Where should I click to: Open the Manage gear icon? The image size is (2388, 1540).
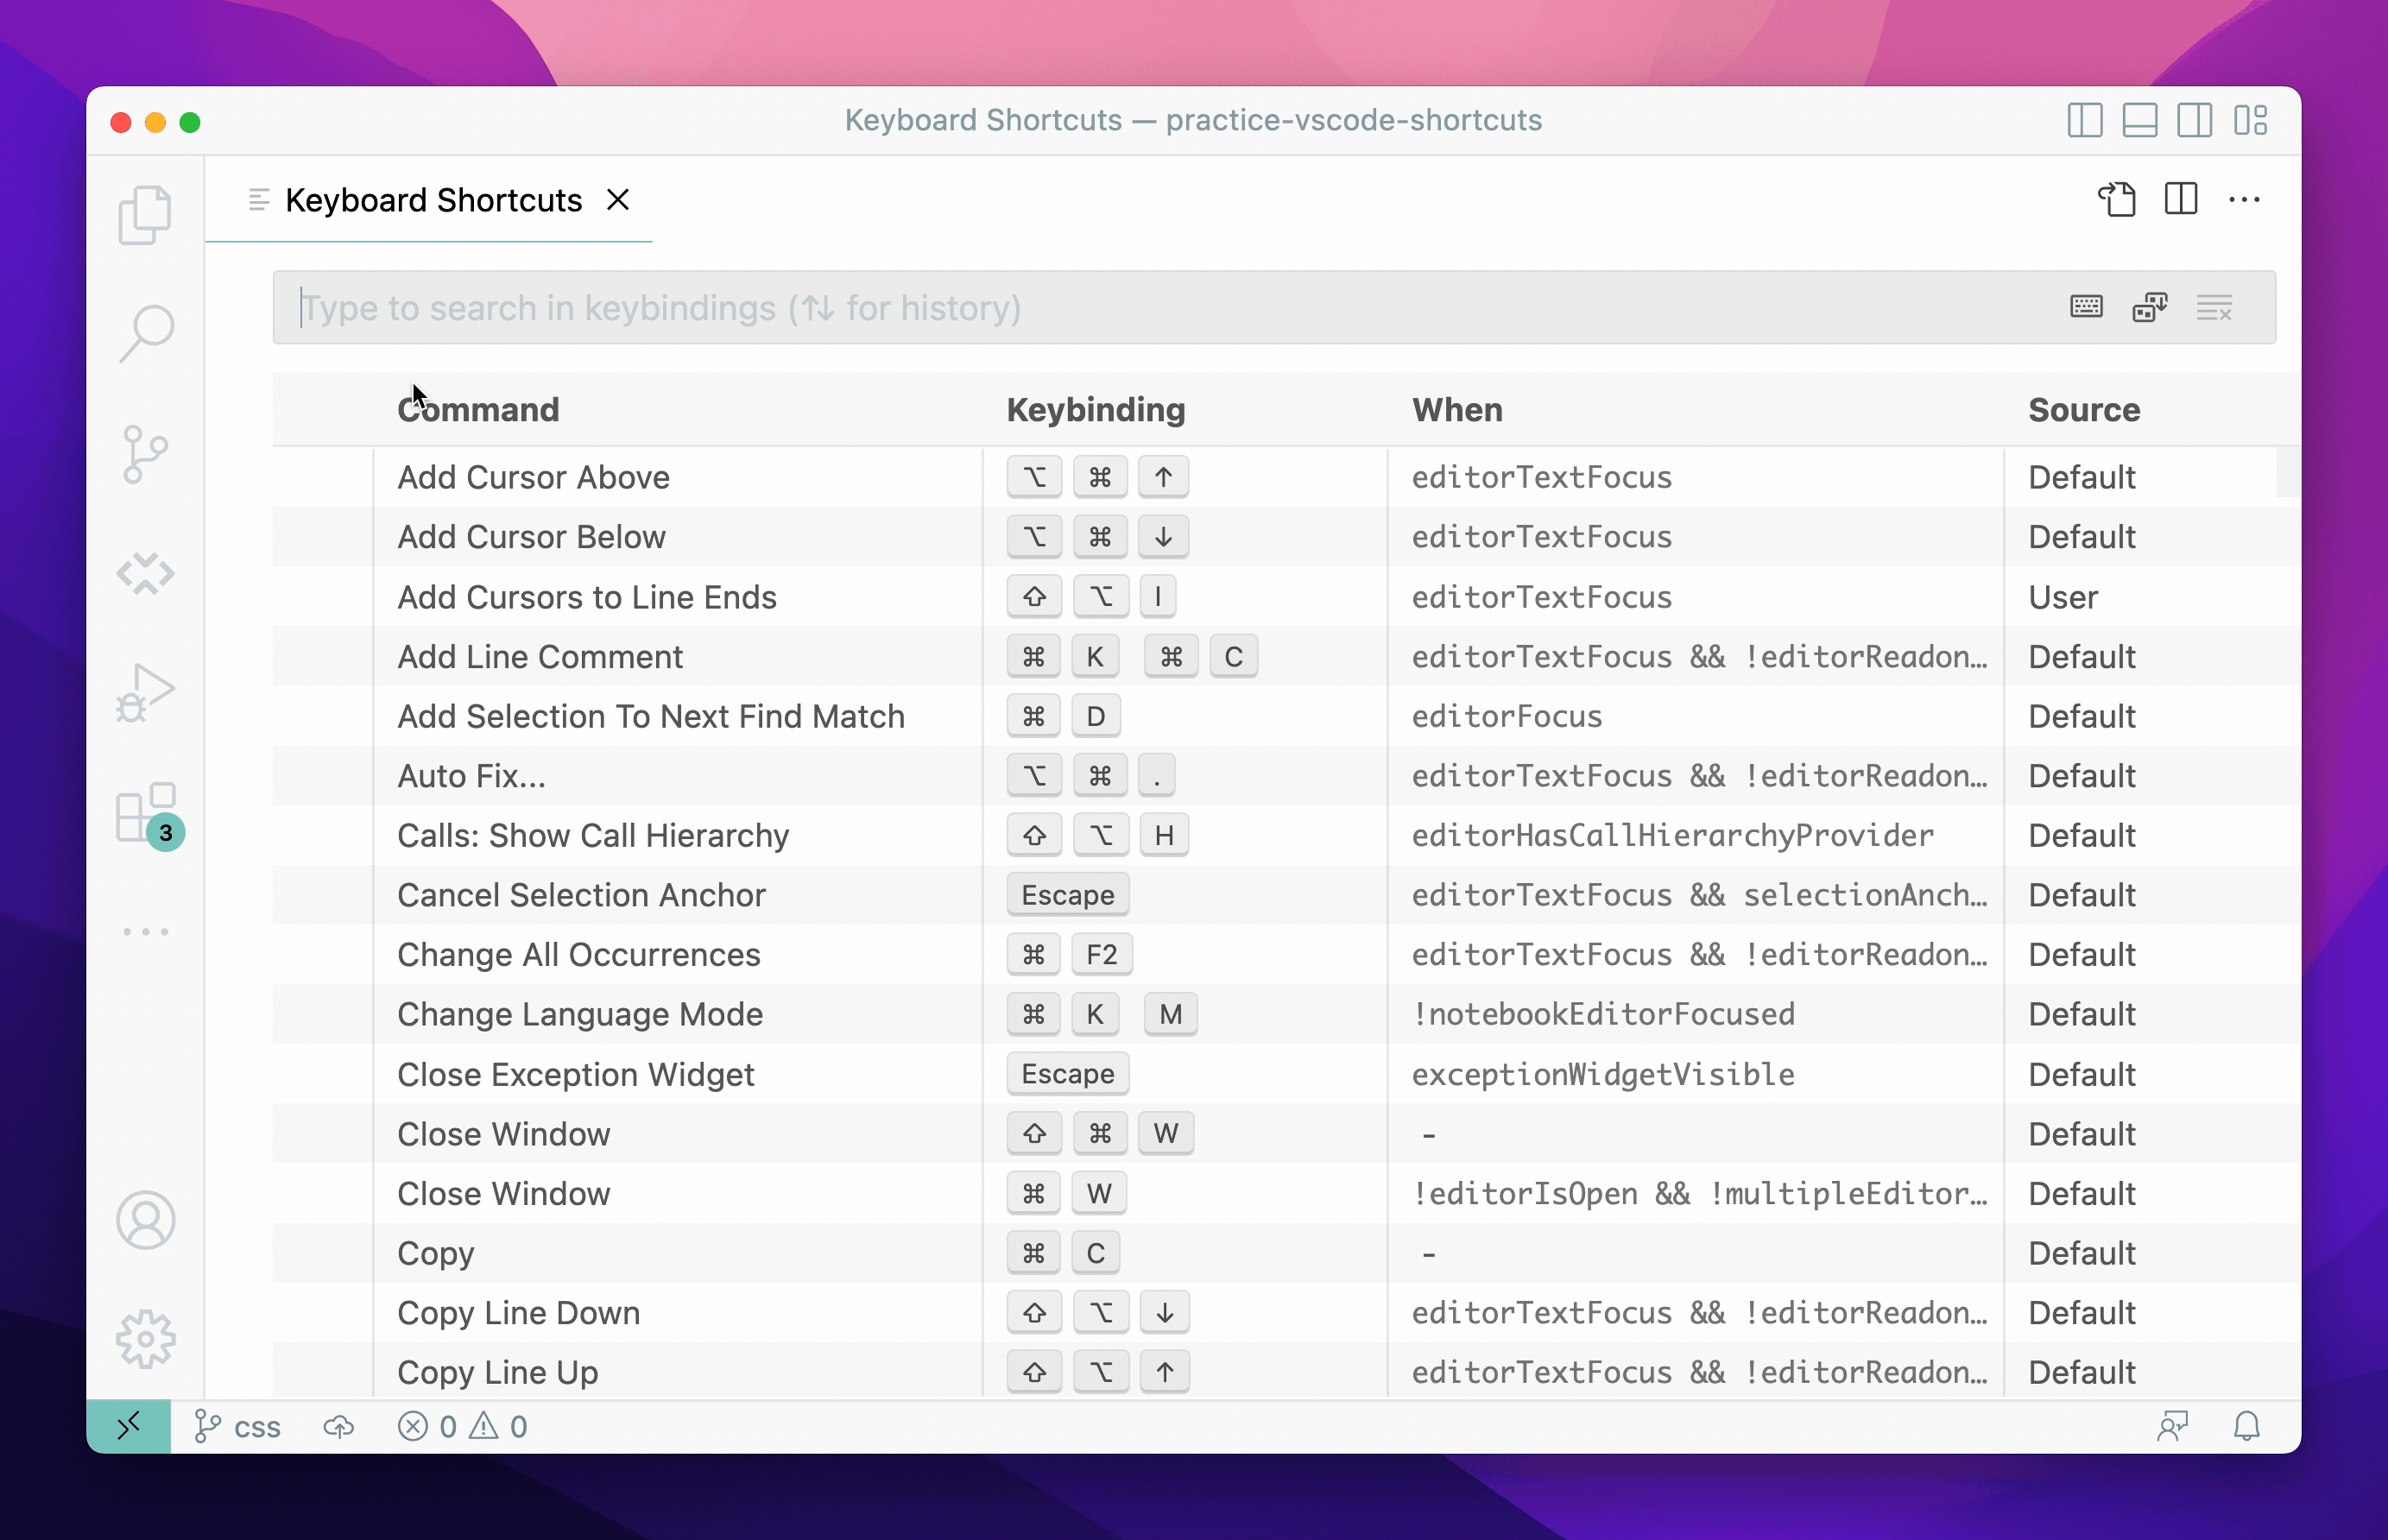click(x=146, y=1338)
